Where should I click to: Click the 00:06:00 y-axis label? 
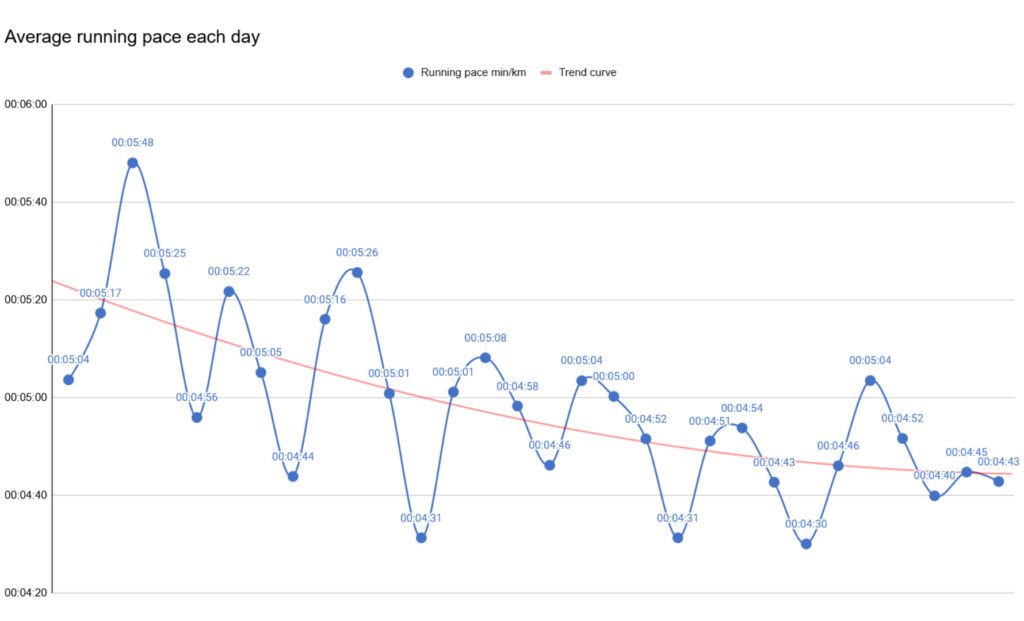tap(26, 104)
